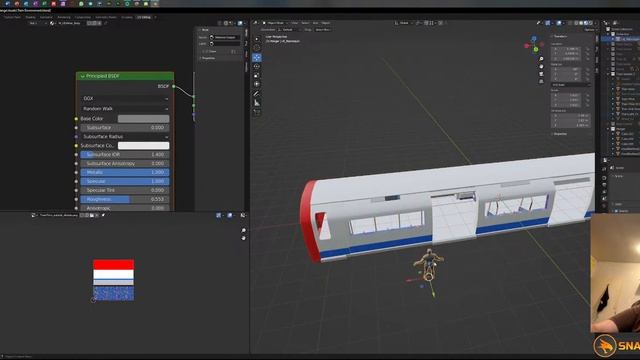Open Object menu in 3D viewport header
Viewport: 640px width, 360px height.
[x=326, y=23]
